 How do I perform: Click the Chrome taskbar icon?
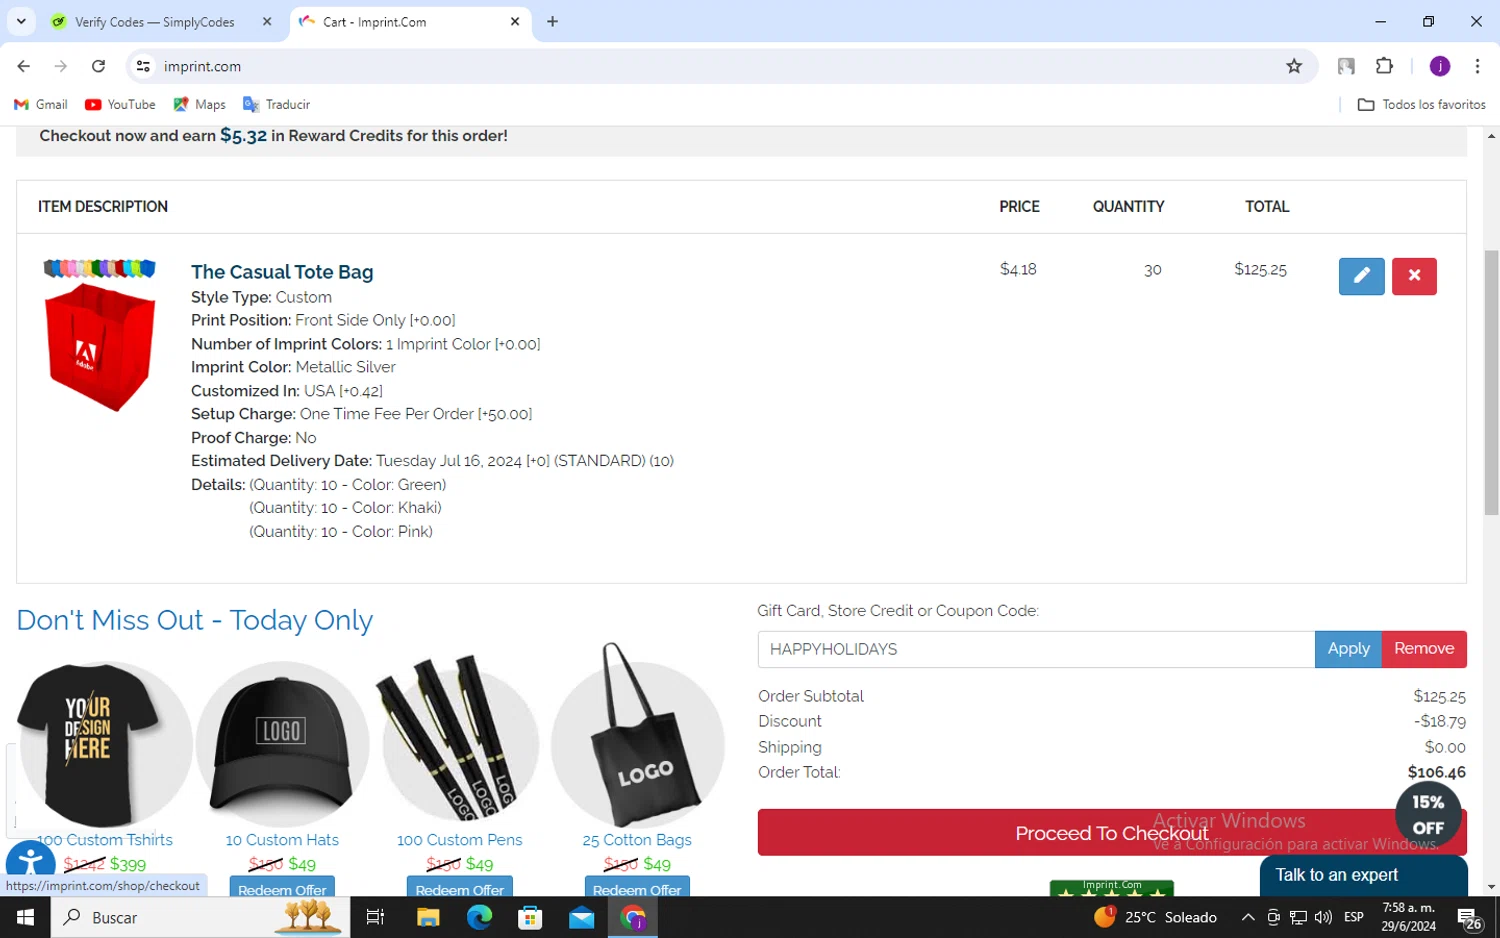633,917
